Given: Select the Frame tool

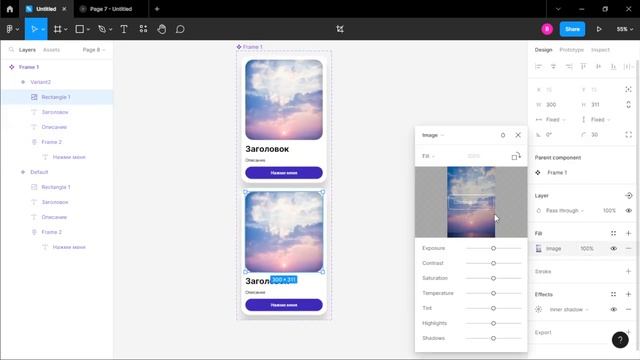Looking at the screenshot, I should click(58, 29).
